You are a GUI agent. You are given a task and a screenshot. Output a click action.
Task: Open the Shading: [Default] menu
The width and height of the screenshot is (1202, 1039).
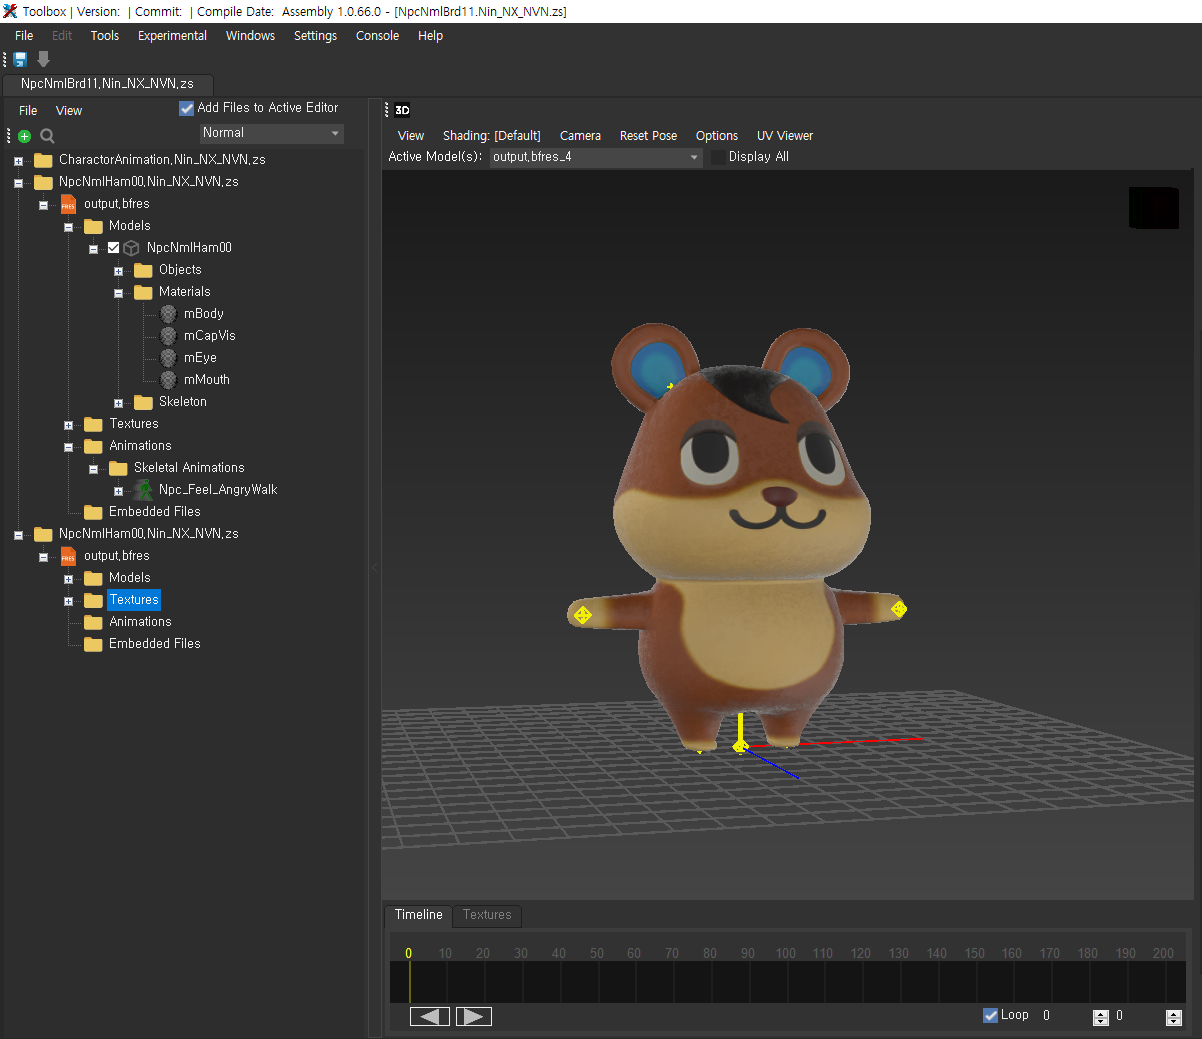[492, 136]
